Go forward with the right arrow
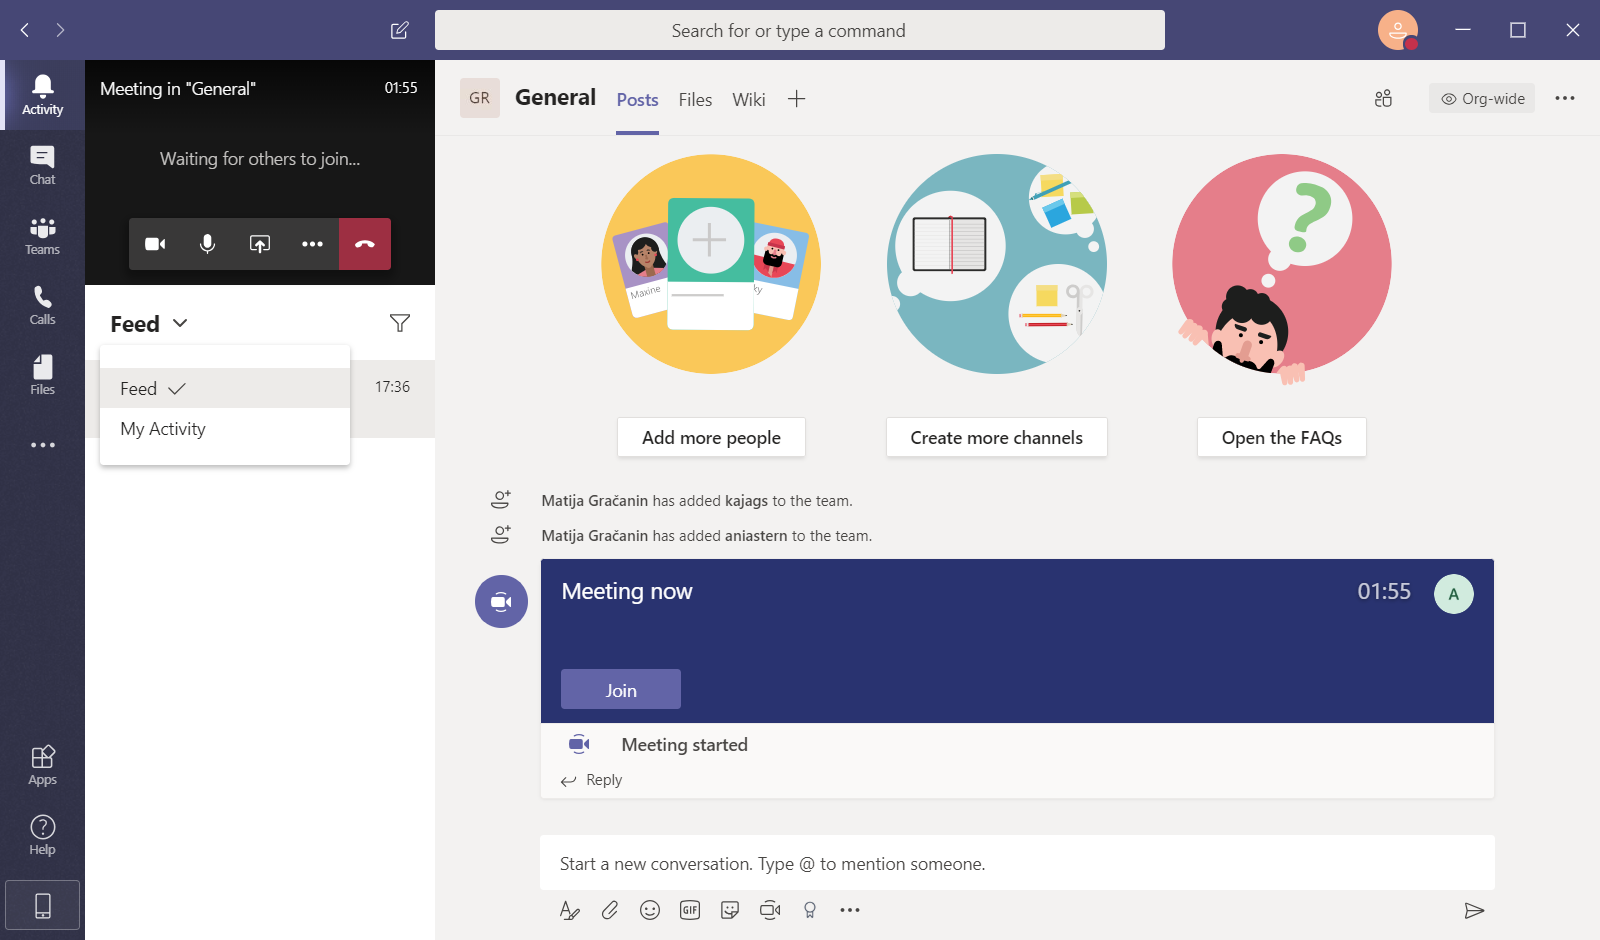1600x940 pixels. [x=60, y=30]
